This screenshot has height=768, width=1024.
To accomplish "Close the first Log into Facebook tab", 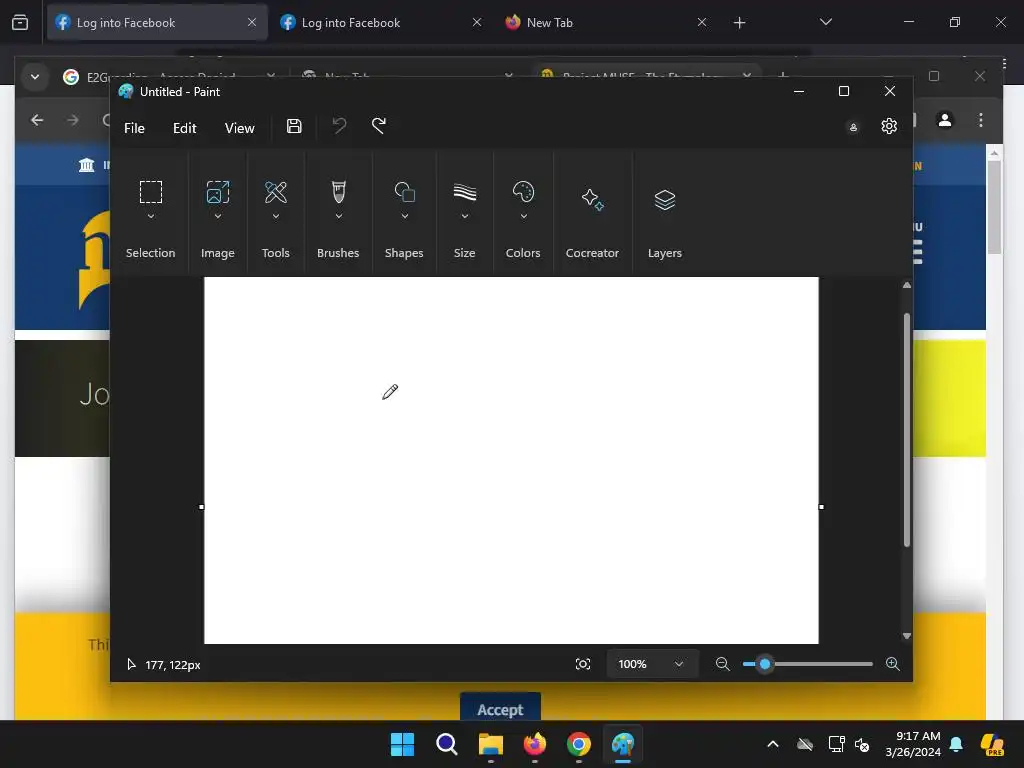I will [252, 22].
